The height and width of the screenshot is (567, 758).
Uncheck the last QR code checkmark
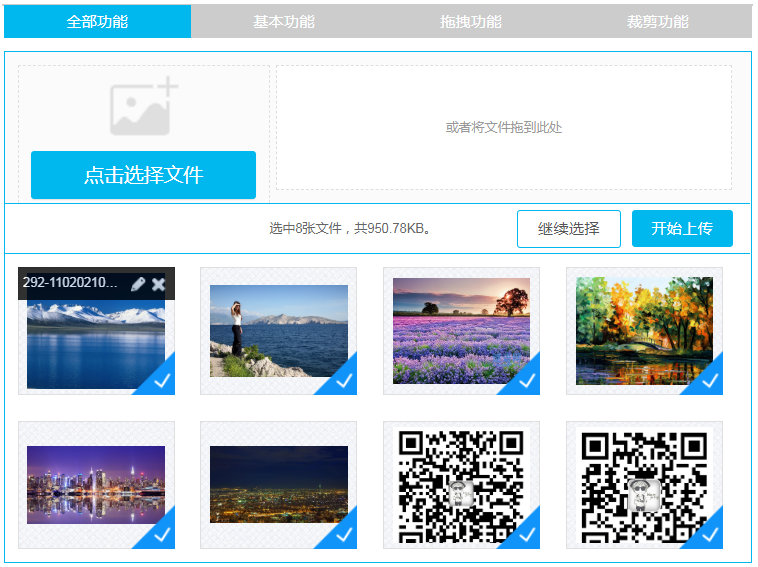click(709, 535)
